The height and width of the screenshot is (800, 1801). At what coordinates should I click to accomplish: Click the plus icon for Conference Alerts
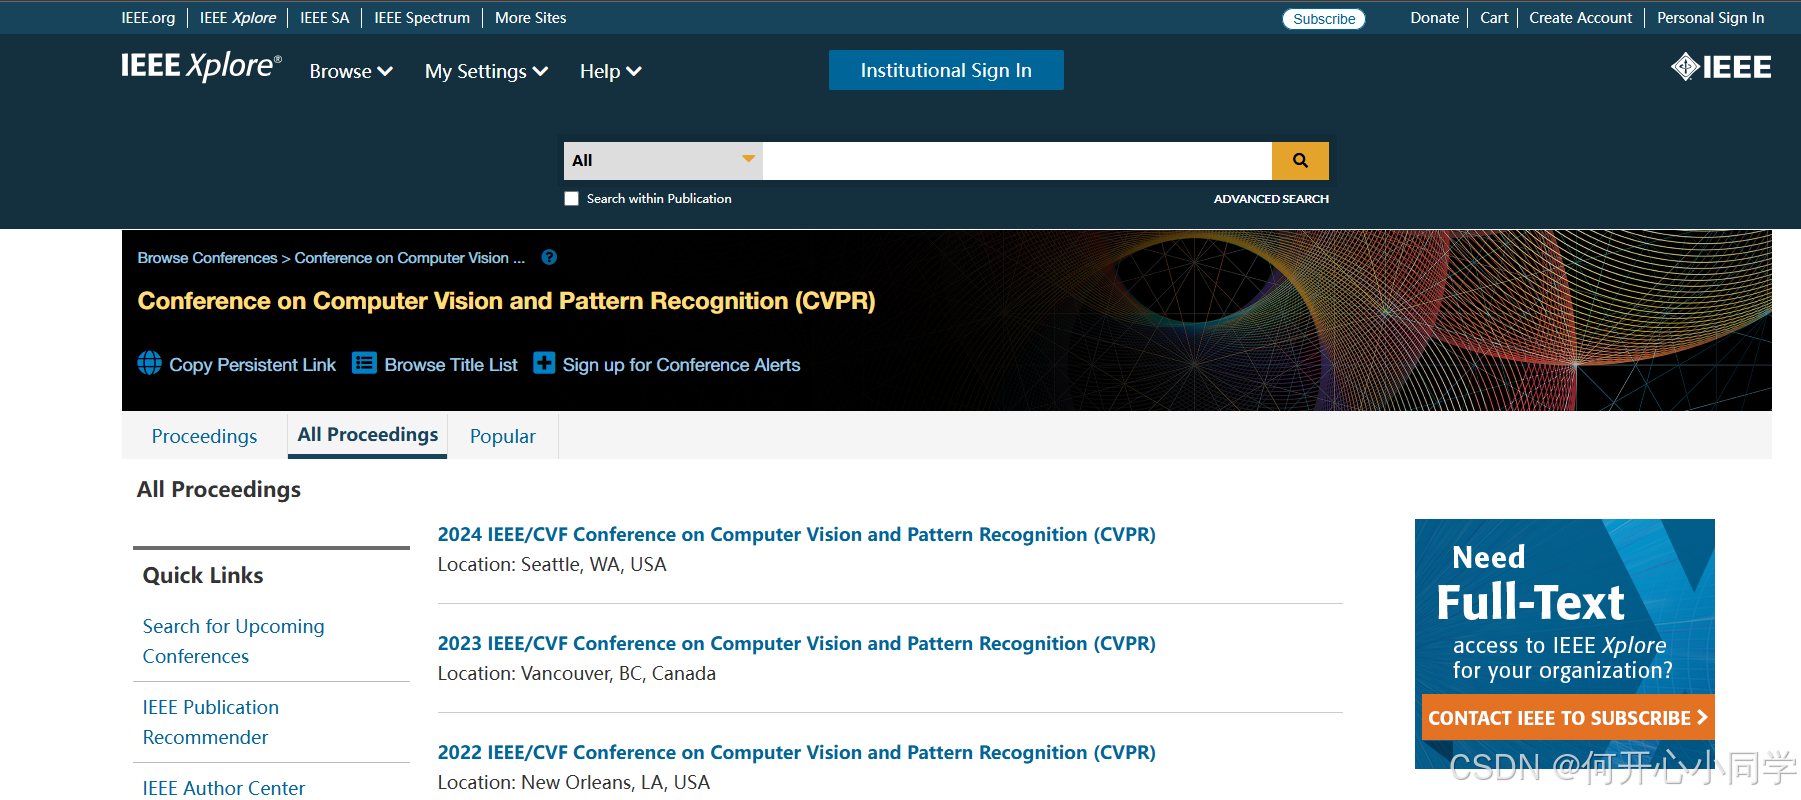pyautogui.click(x=544, y=363)
